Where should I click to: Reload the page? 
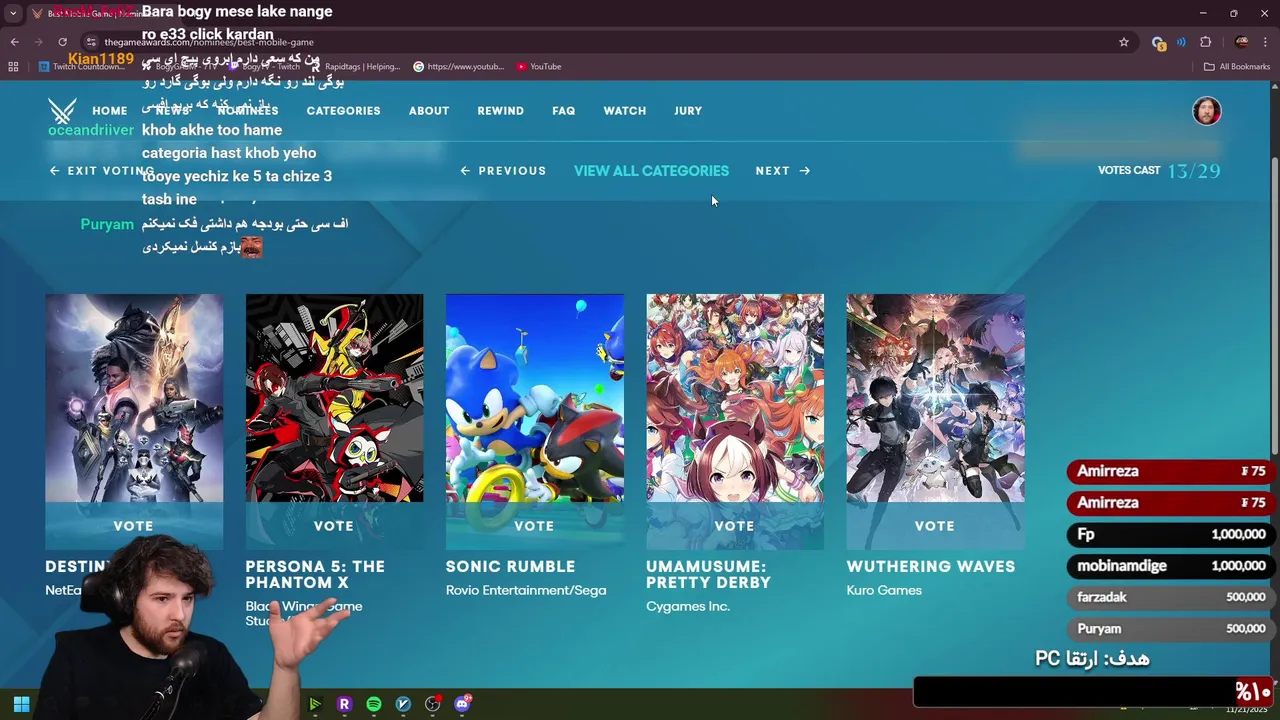pos(62,42)
